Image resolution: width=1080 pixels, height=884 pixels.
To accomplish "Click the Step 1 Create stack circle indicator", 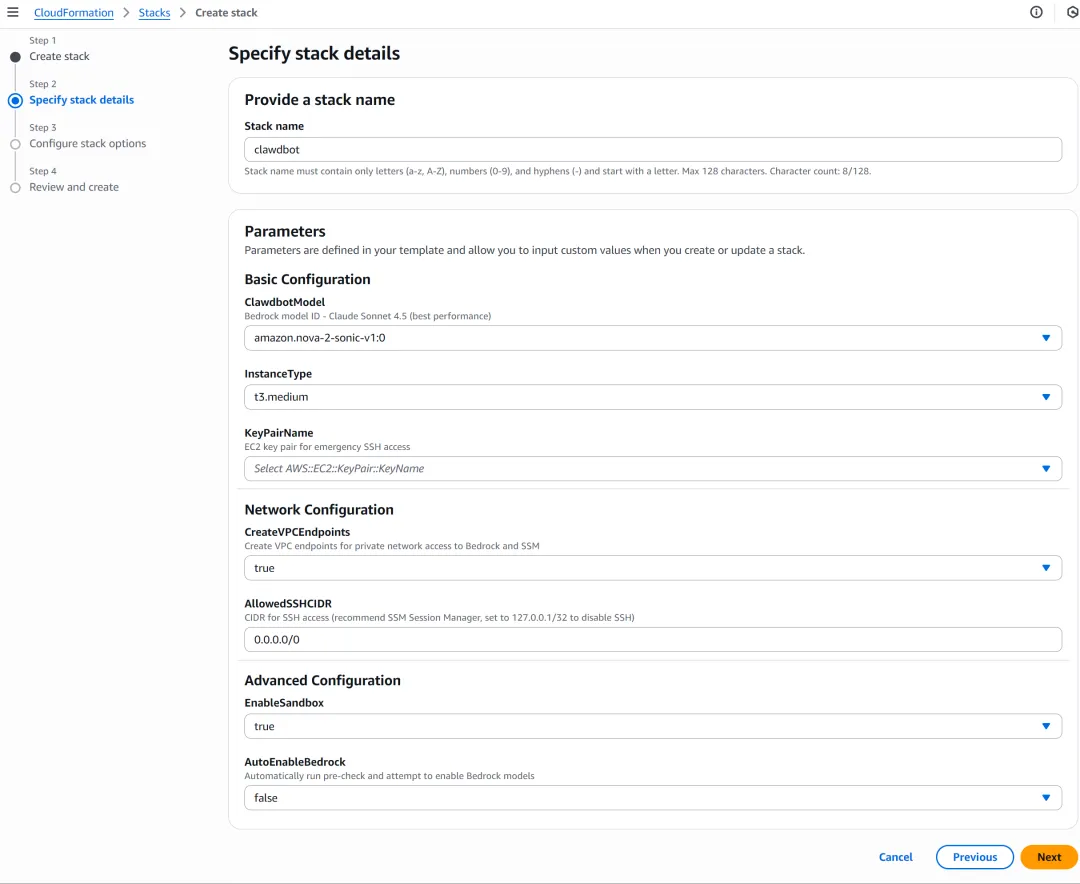I will click(15, 57).
